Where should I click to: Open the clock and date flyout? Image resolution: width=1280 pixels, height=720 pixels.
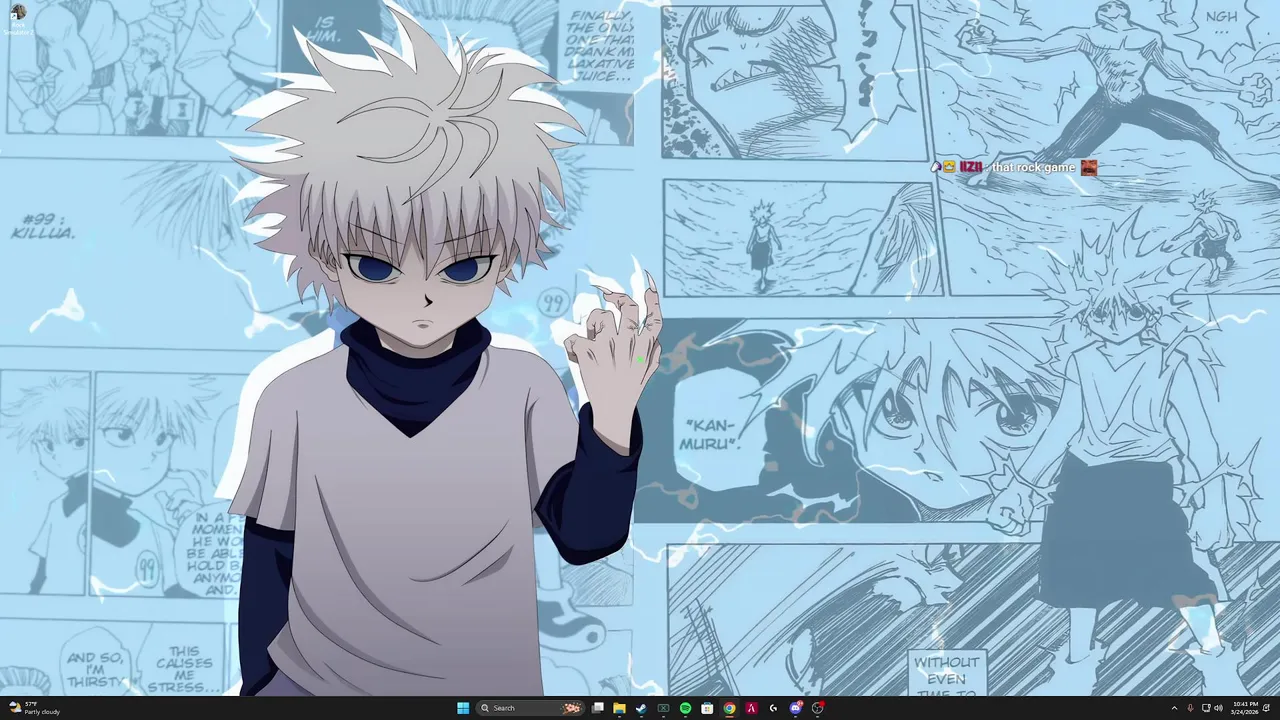coord(1245,708)
